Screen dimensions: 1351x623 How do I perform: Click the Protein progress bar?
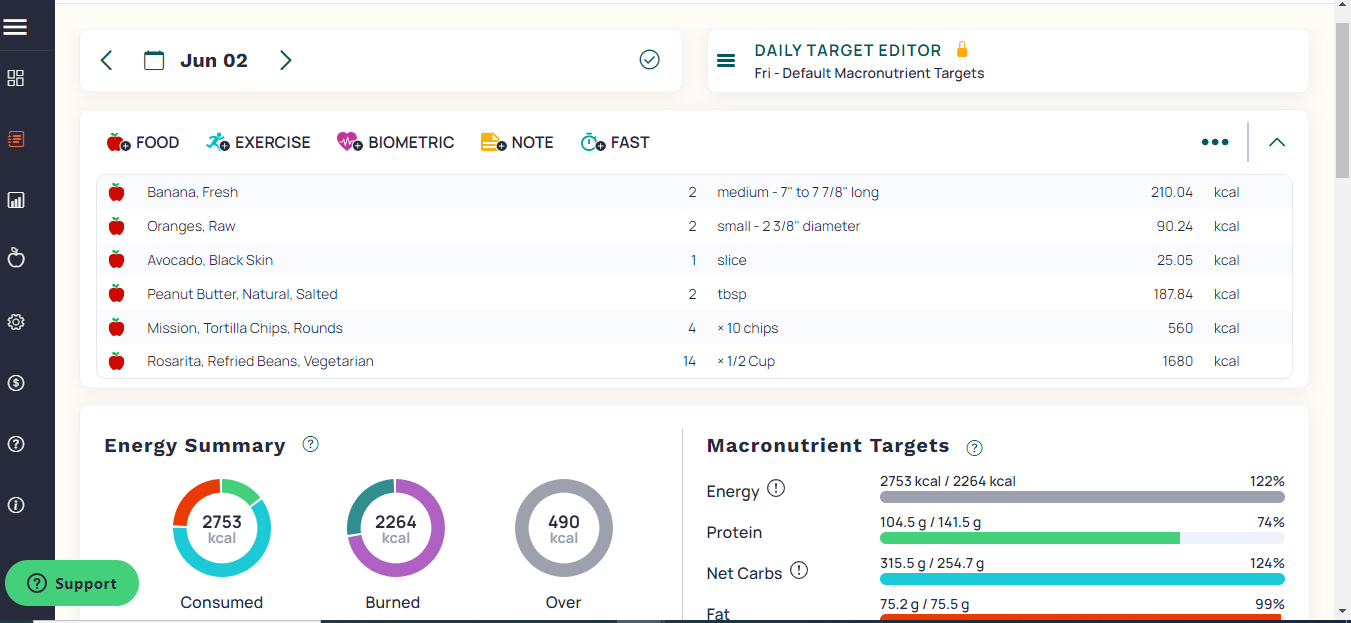pos(1081,538)
